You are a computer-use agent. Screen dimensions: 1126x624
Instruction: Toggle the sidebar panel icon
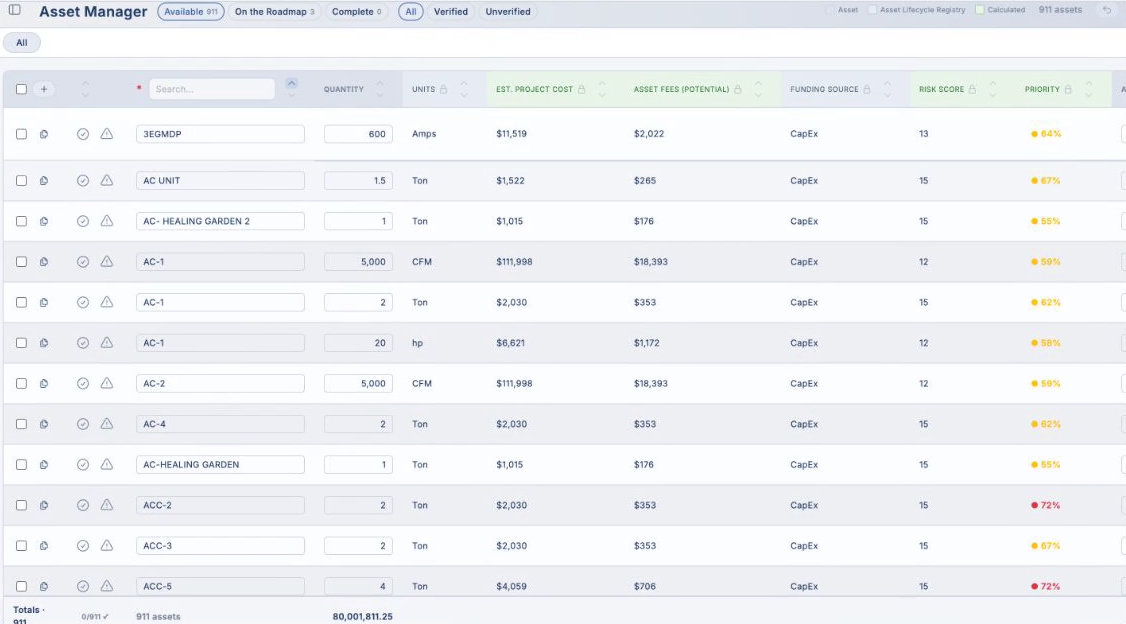(x=14, y=10)
